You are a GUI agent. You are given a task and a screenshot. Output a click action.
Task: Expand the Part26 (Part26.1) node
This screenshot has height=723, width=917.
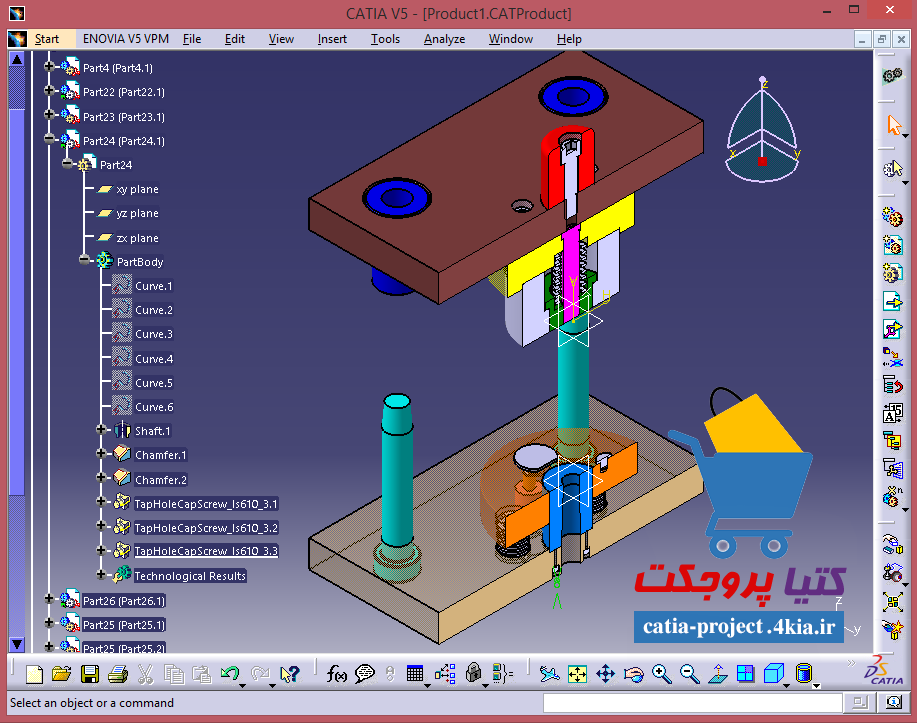click(x=49, y=600)
